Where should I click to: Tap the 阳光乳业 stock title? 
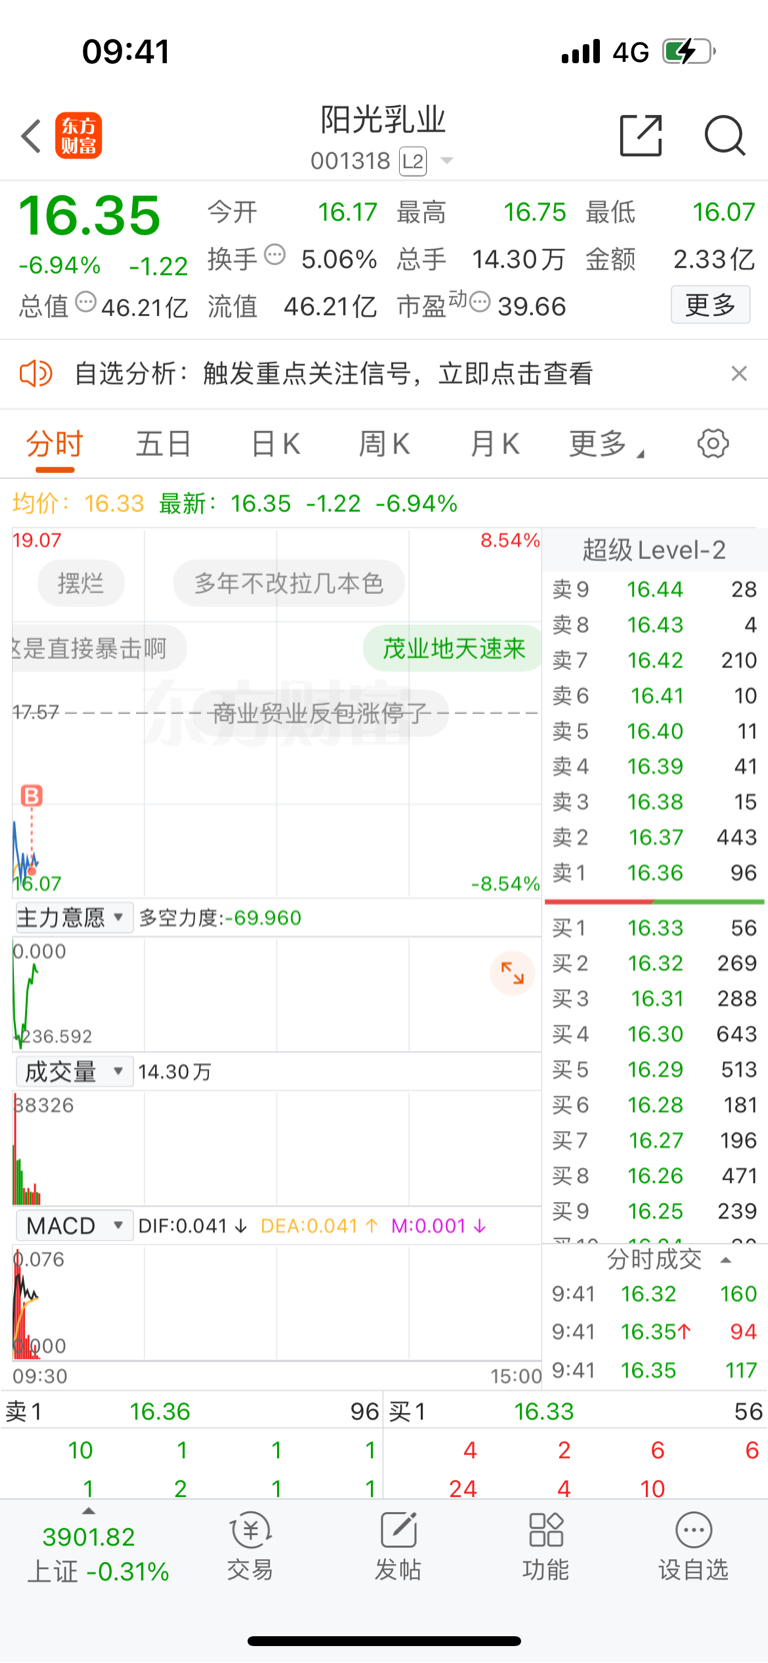tap(383, 120)
